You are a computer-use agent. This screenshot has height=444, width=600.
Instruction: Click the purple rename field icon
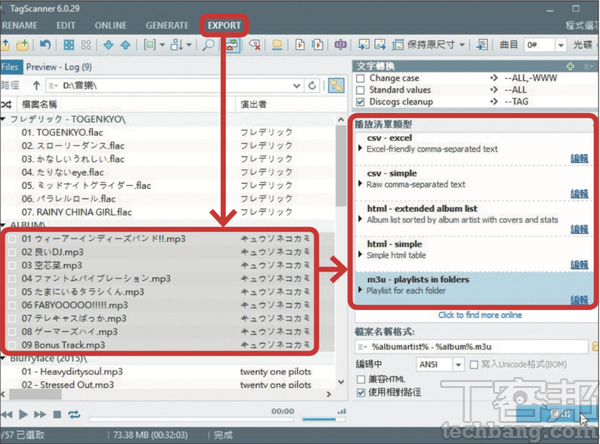tap(340, 45)
